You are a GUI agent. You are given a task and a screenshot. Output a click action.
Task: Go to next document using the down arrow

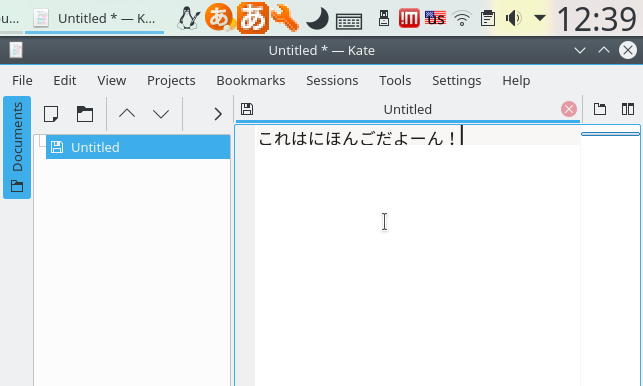click(x=161, y=114)
